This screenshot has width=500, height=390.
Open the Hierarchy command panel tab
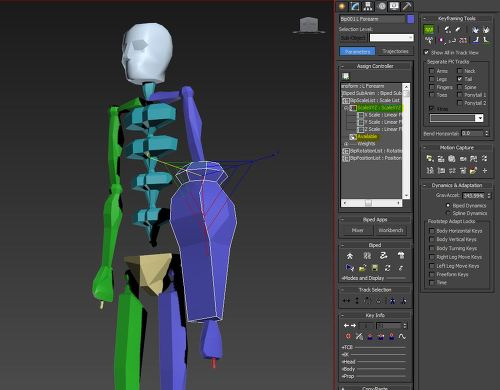click(368, 6)
